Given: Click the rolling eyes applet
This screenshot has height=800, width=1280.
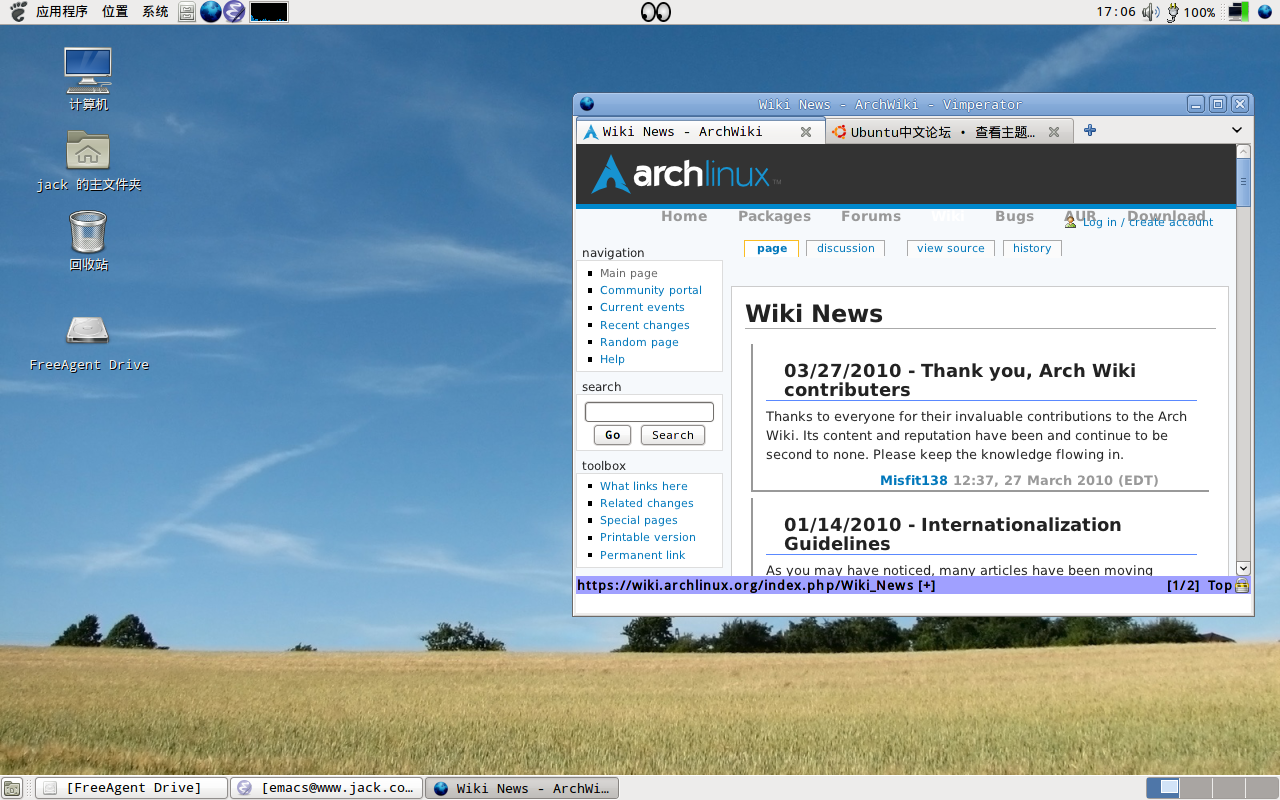Looking at the screenshot, I should click(655, 12).
